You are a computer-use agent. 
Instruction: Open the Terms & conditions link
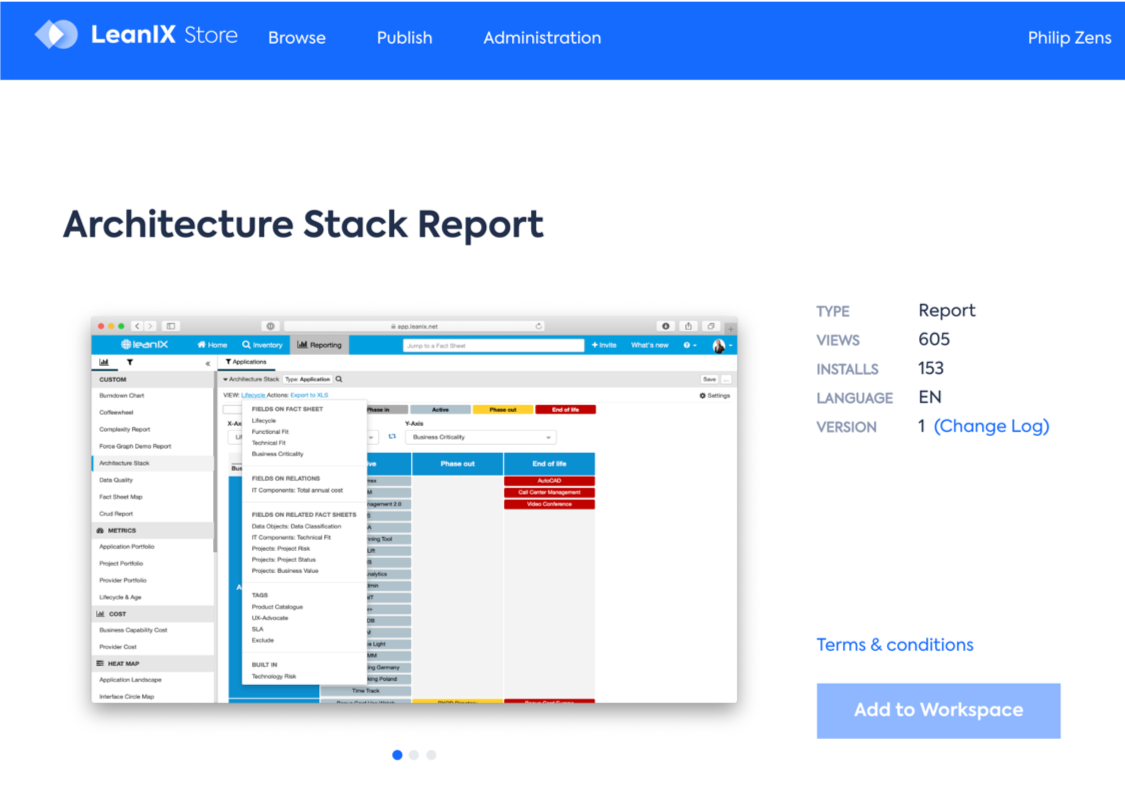895,645
